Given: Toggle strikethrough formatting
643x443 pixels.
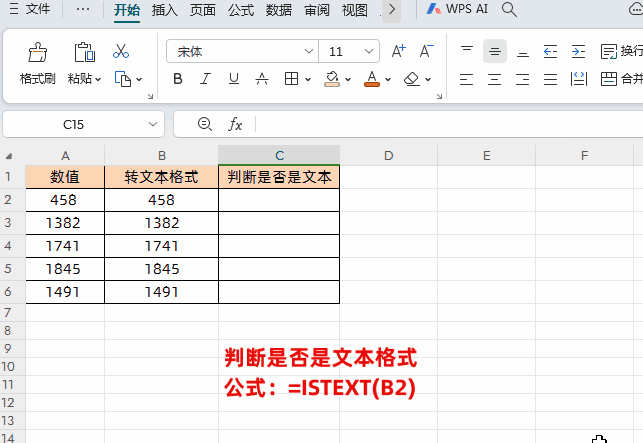Looking at the screenshot, I should coord(262,79).
